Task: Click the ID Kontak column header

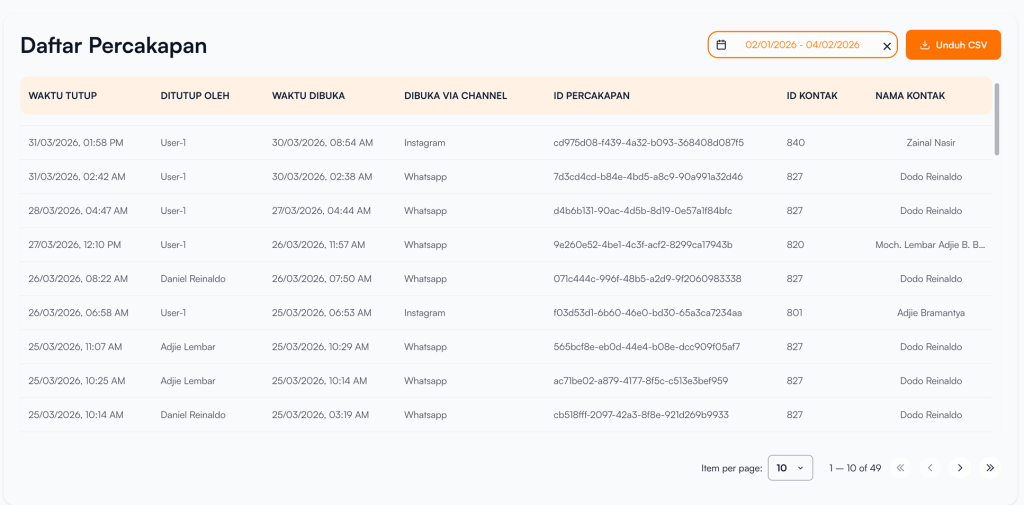Action: tap(812, 96)
